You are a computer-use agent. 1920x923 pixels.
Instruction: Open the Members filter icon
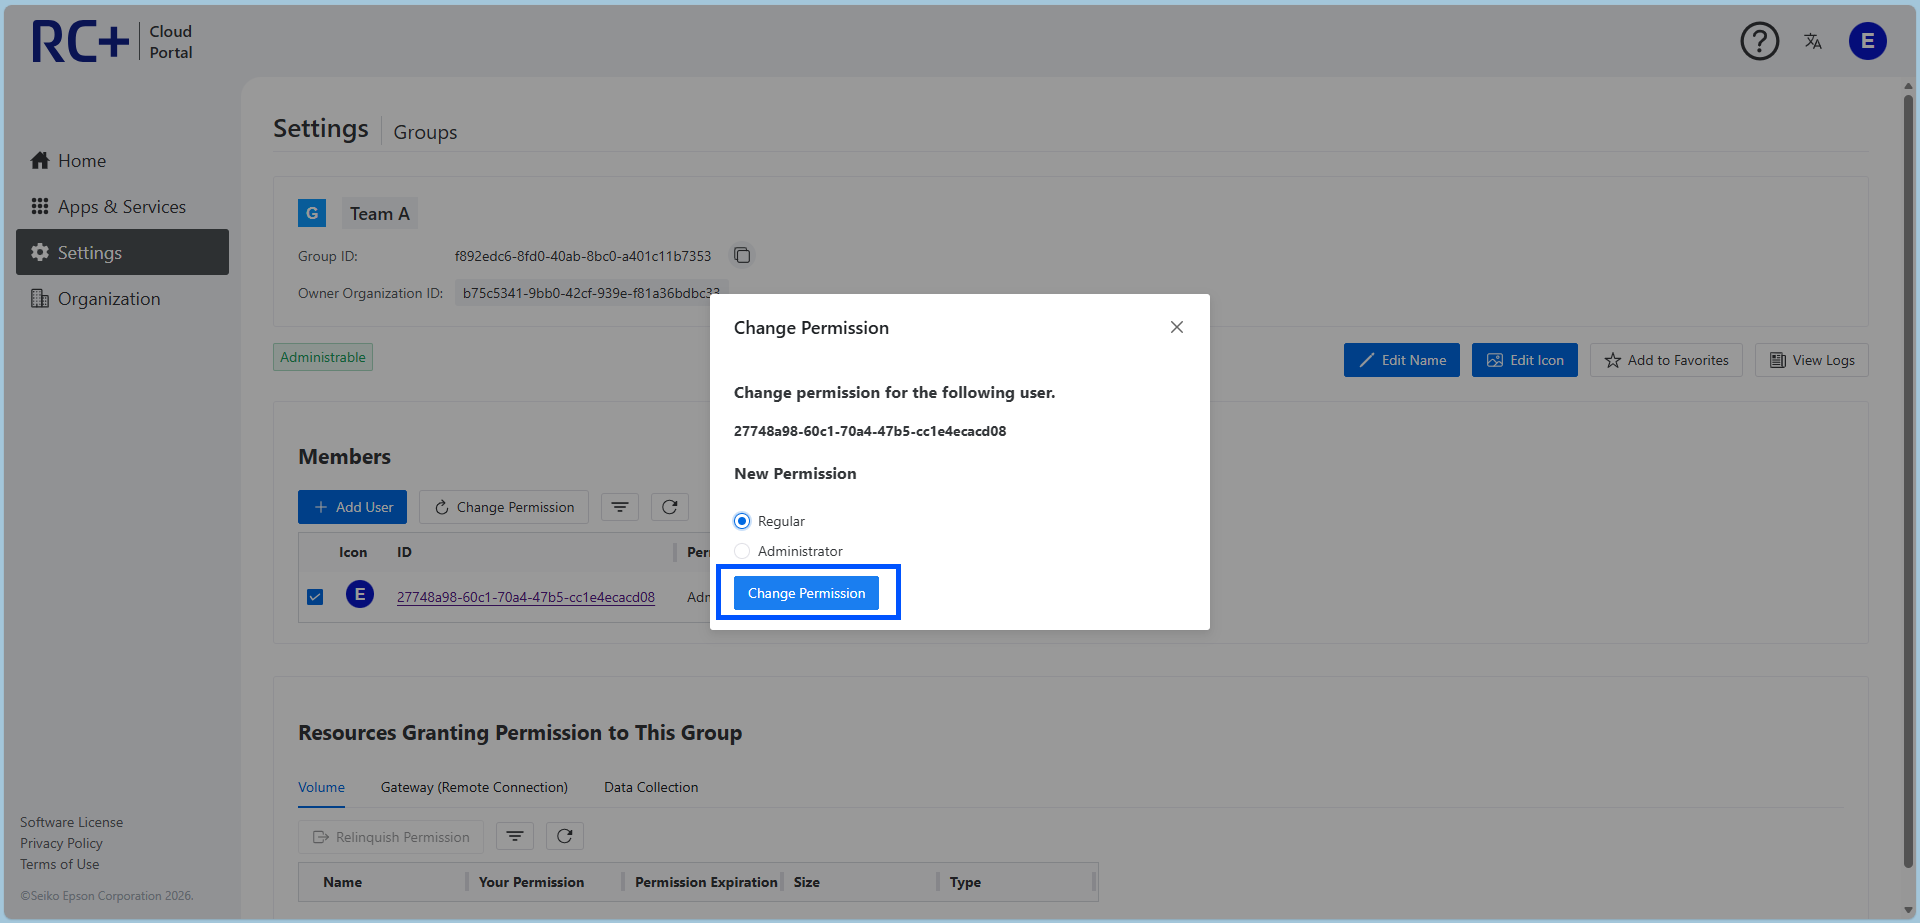pos(620,507)
